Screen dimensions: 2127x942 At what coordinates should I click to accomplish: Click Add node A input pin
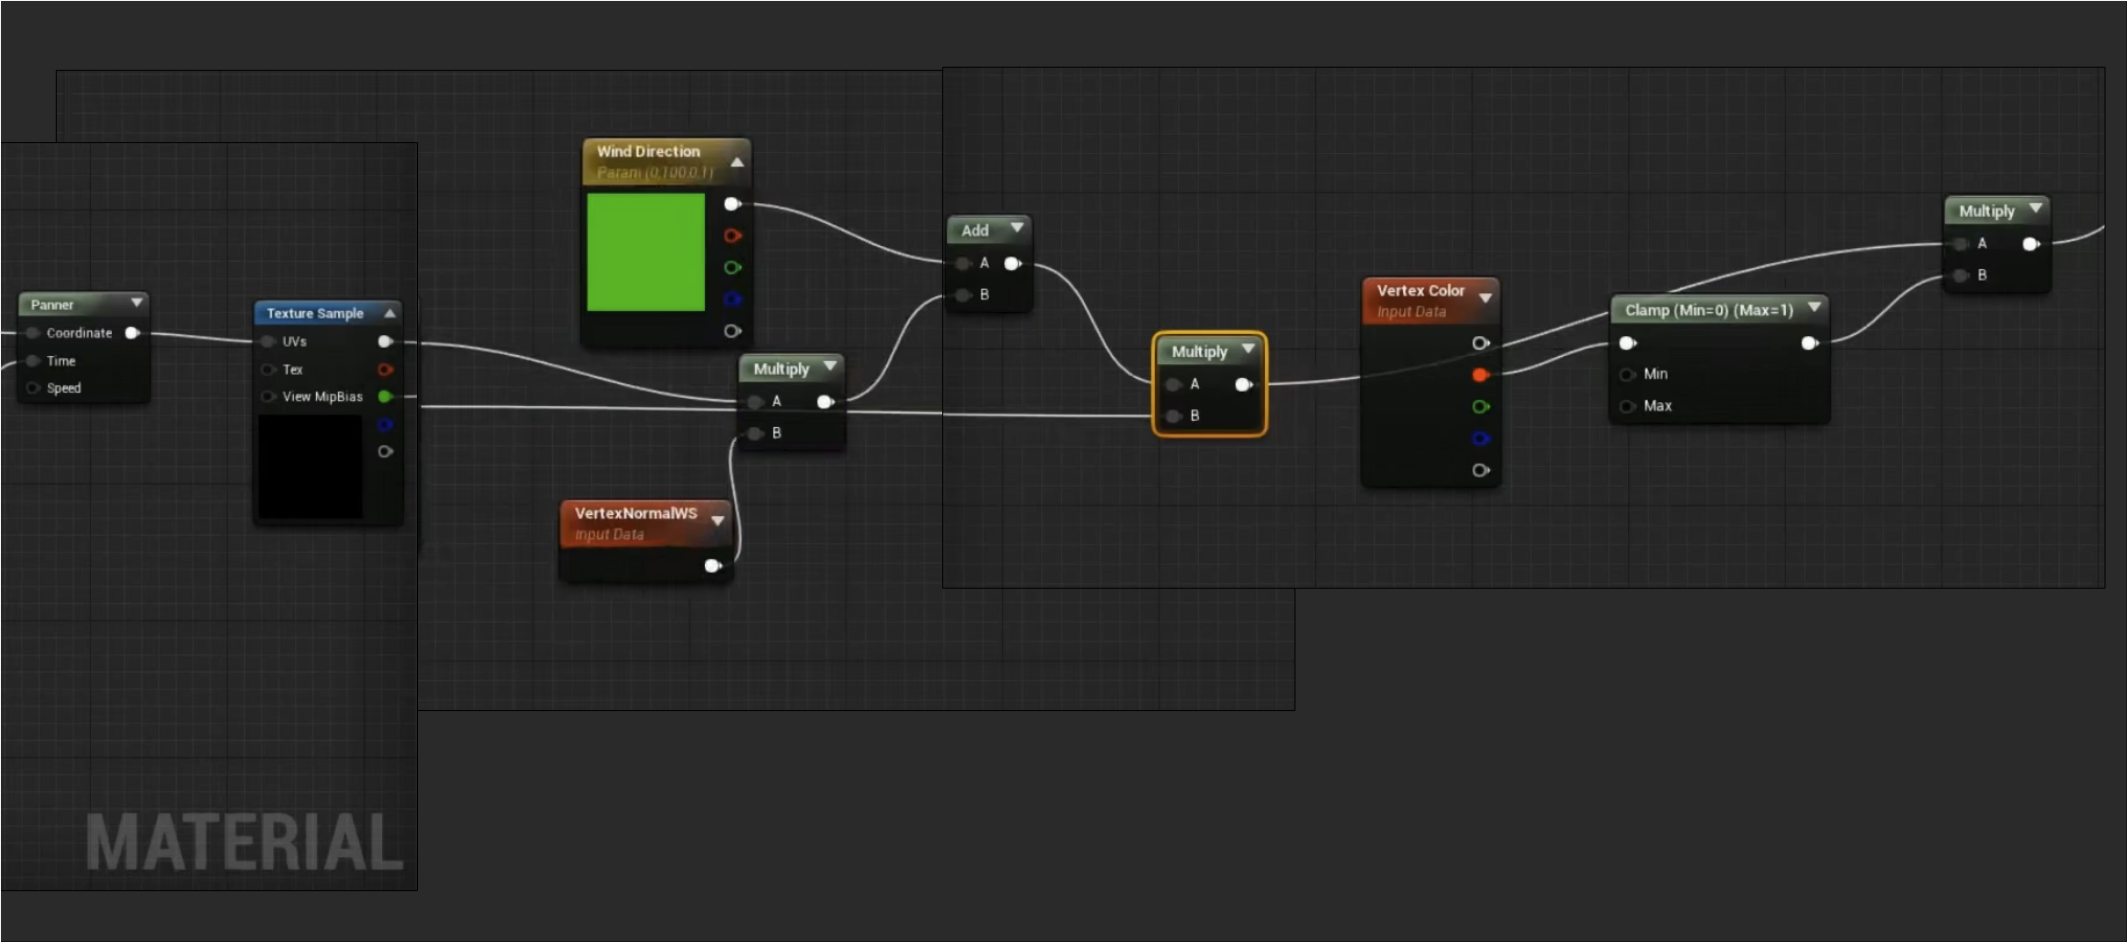[963, 264]
